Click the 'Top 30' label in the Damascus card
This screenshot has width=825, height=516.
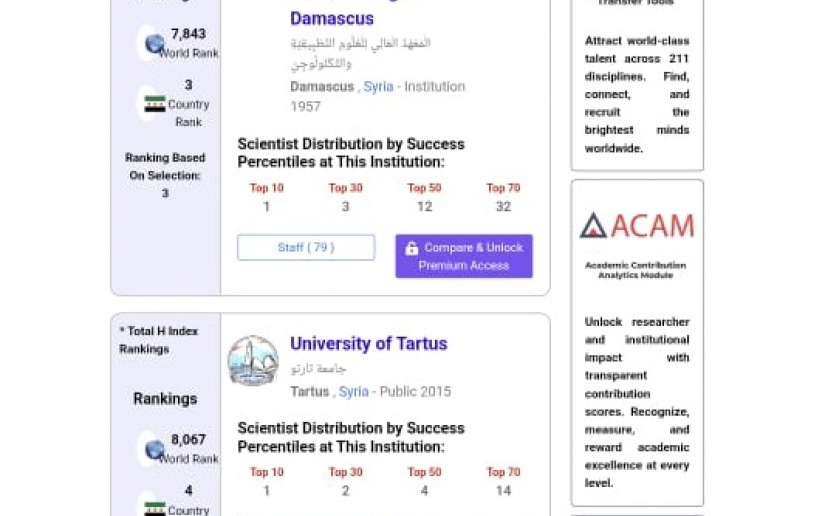tap(345, 188)
